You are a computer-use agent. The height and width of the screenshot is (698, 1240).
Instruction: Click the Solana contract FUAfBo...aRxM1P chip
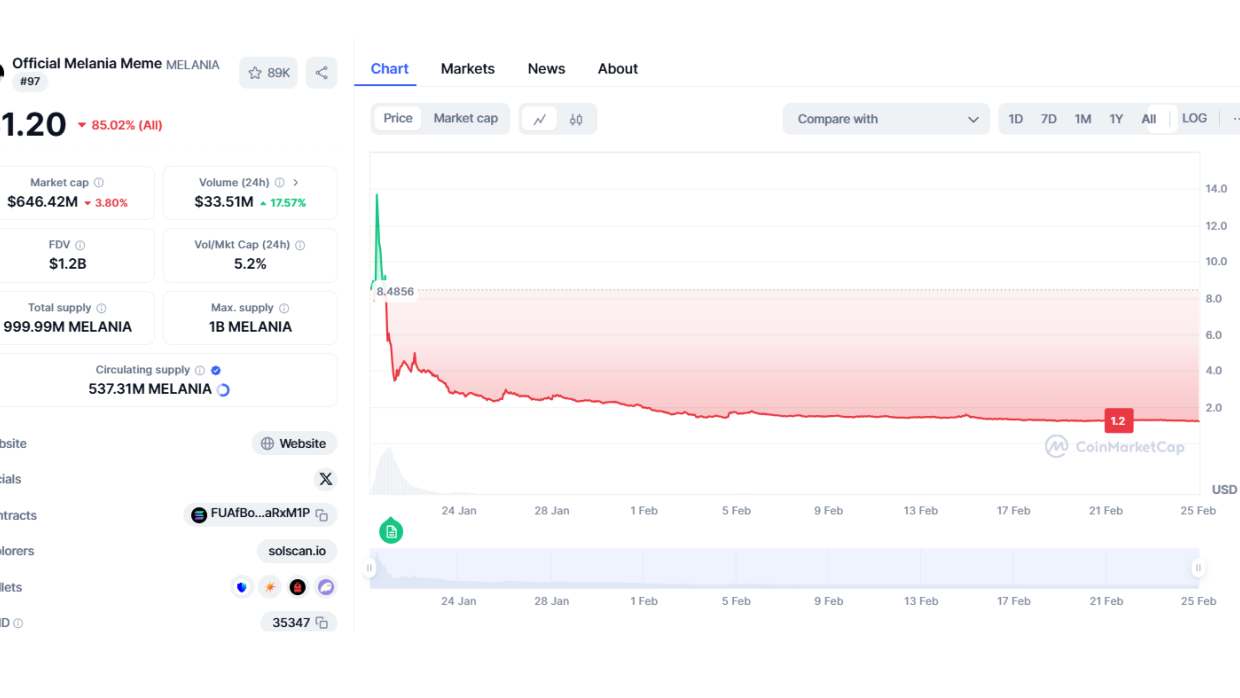[x=261, y=515]
